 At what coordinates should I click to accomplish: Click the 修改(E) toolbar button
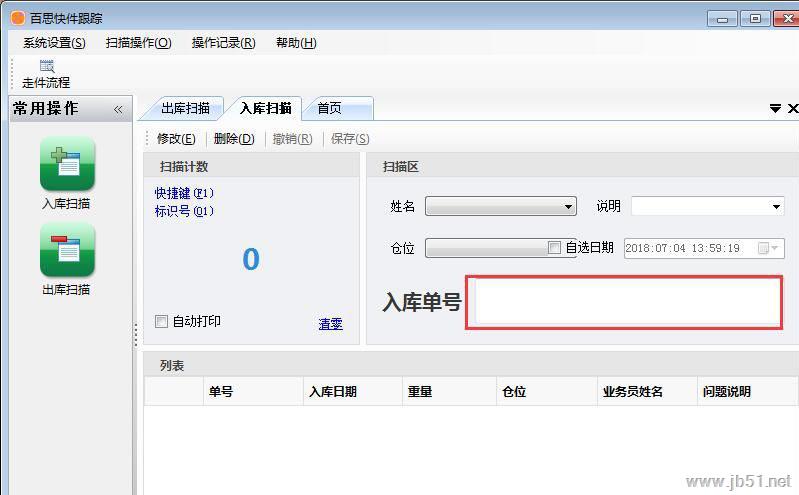[176, 139]
